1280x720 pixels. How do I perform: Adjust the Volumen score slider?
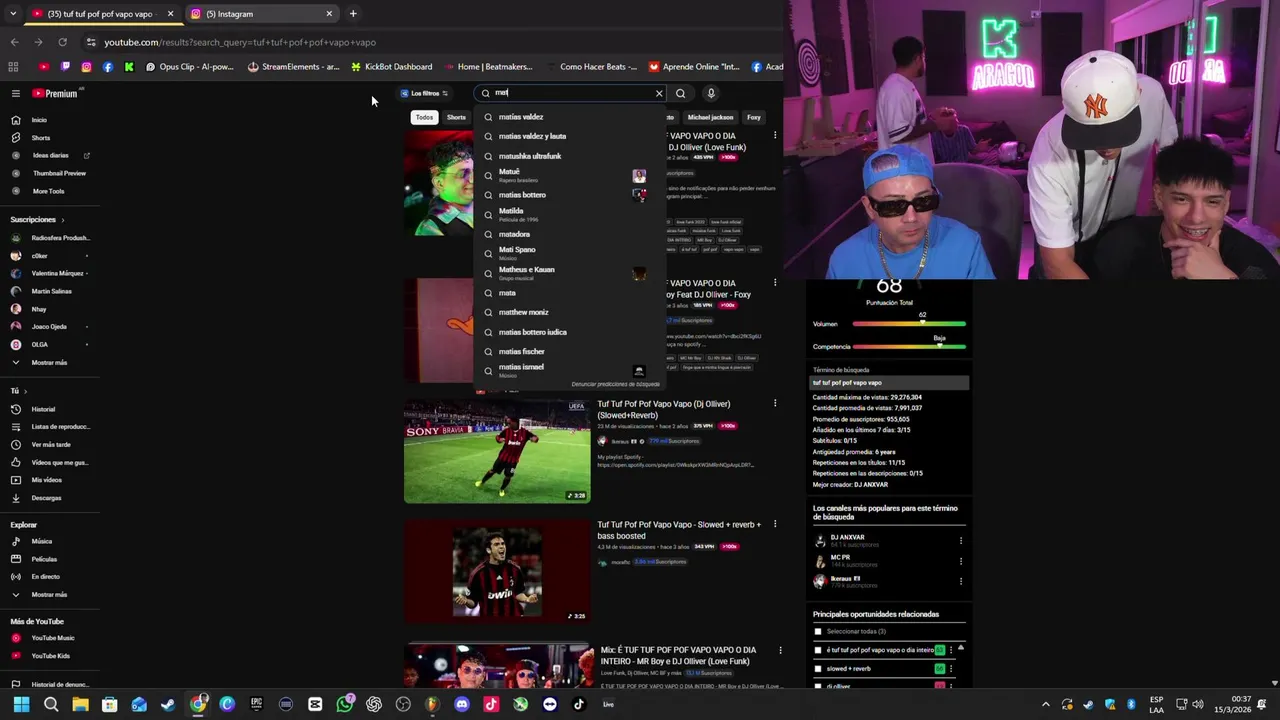909,324
